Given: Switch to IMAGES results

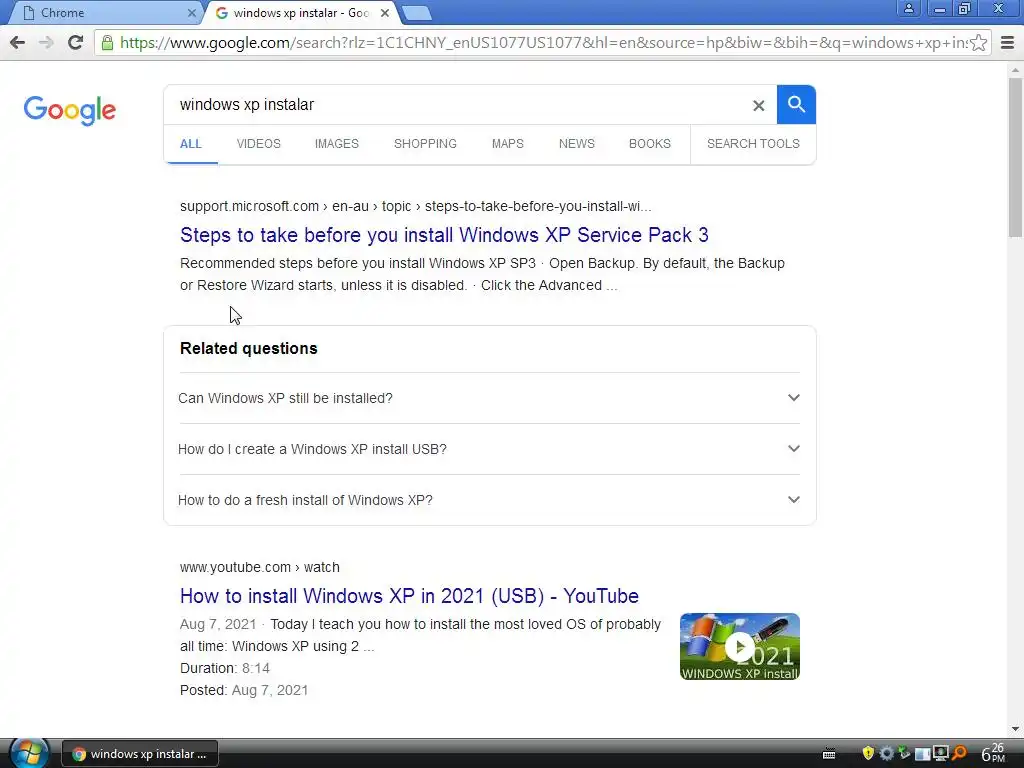Looking at the screenshot, I should point(337,144).
